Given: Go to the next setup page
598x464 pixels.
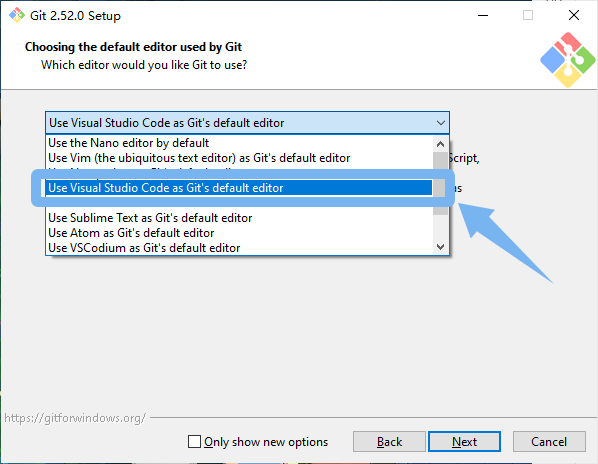Looking at the screenshot, I should click(x=464, y=442).
